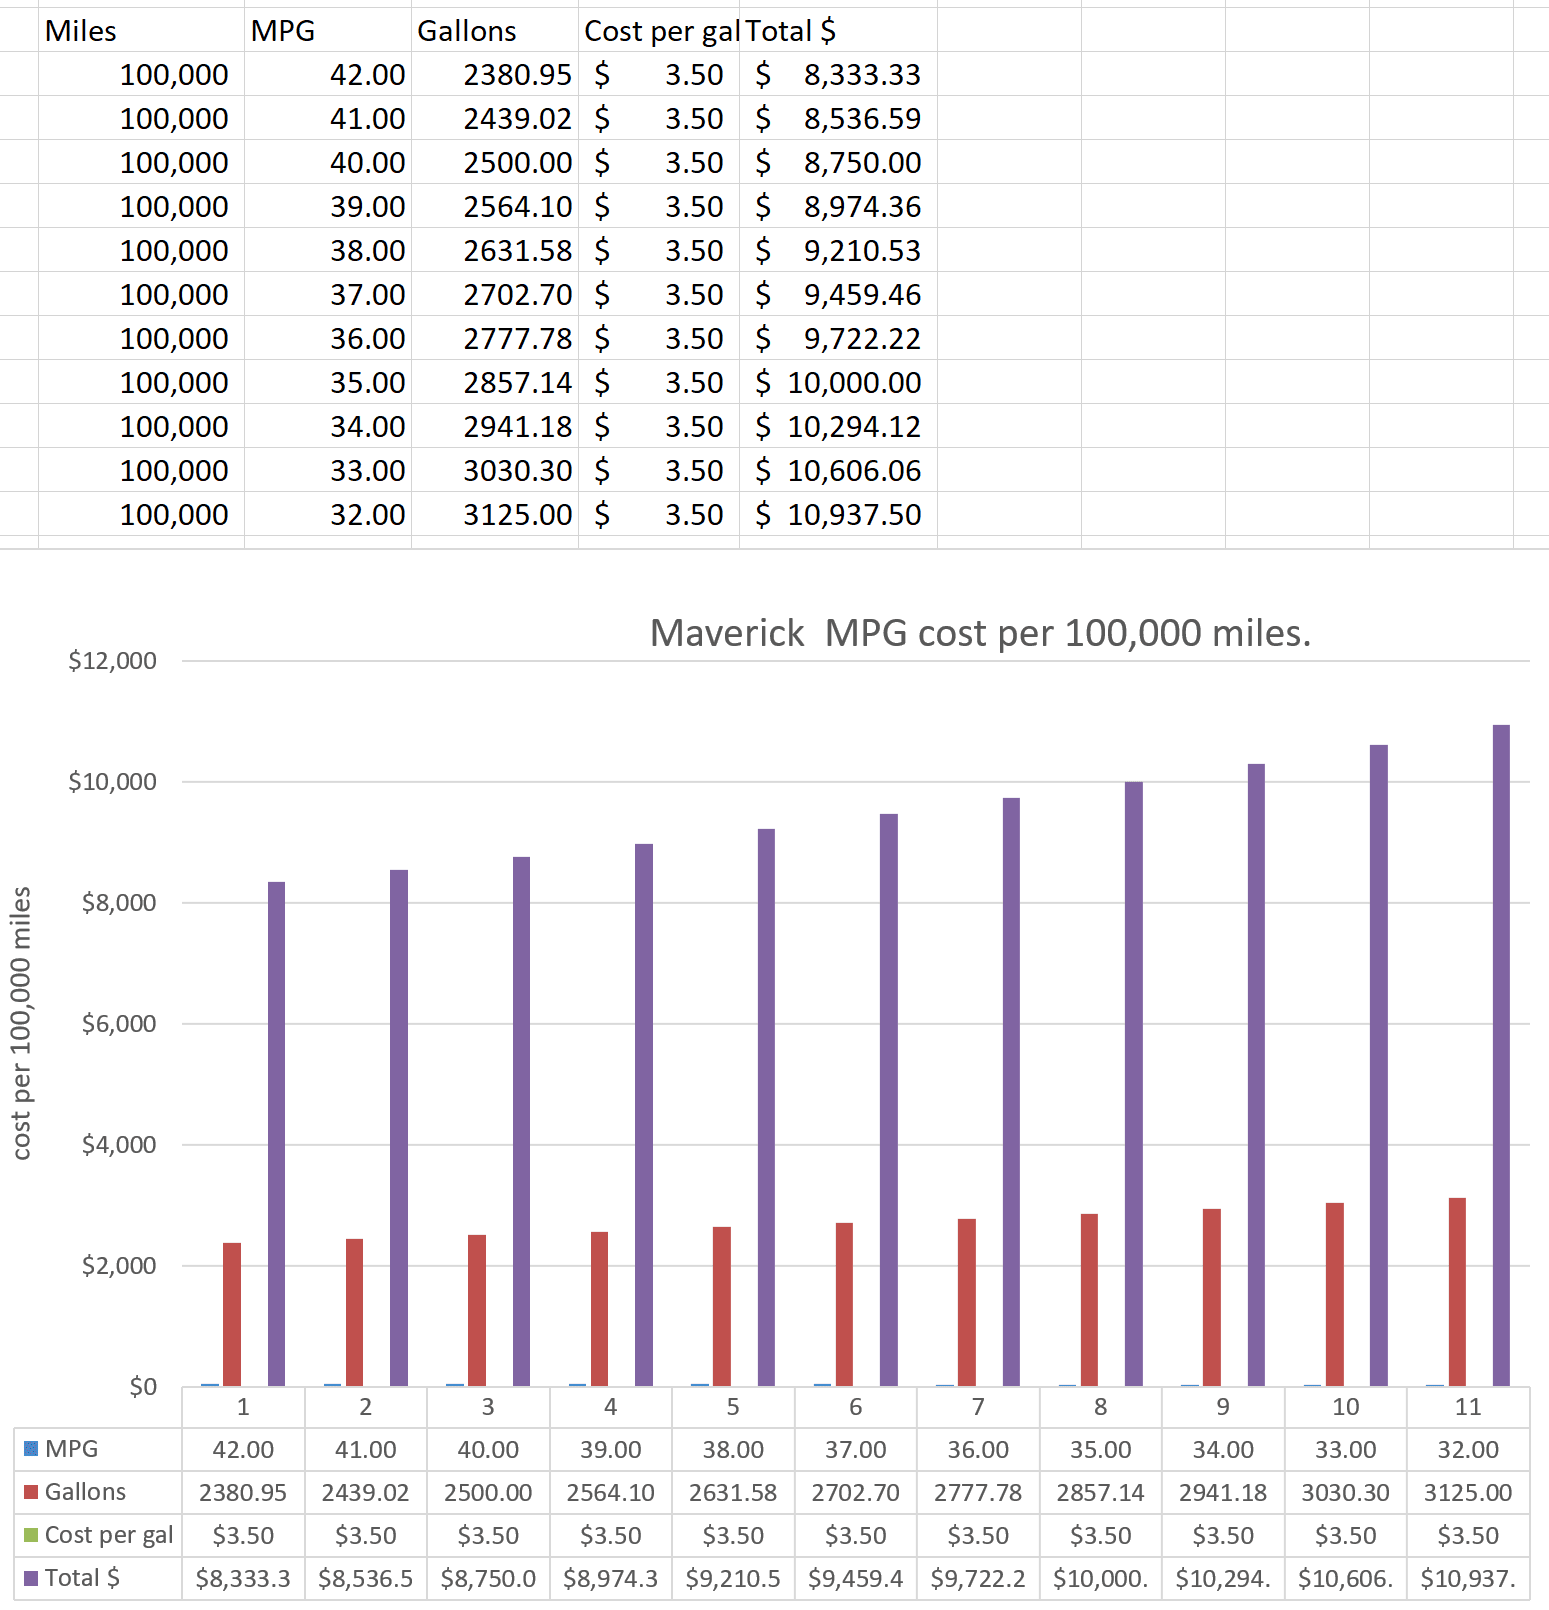Select the 3.50 cost cell in the 32.00 MPG row
The width and height of the screenshot is (1549, 1610).
[x=659, y=514]
